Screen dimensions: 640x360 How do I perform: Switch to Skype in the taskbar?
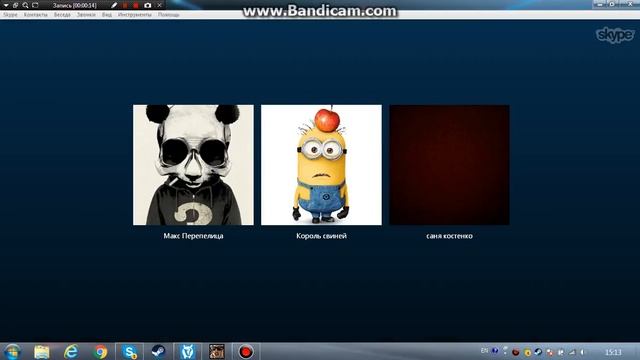130,351
